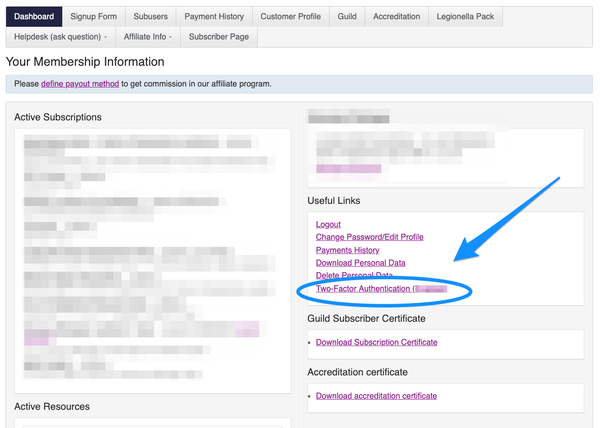
Task: Click the Download Personal Data link
Action: click(x=360, y=263)
